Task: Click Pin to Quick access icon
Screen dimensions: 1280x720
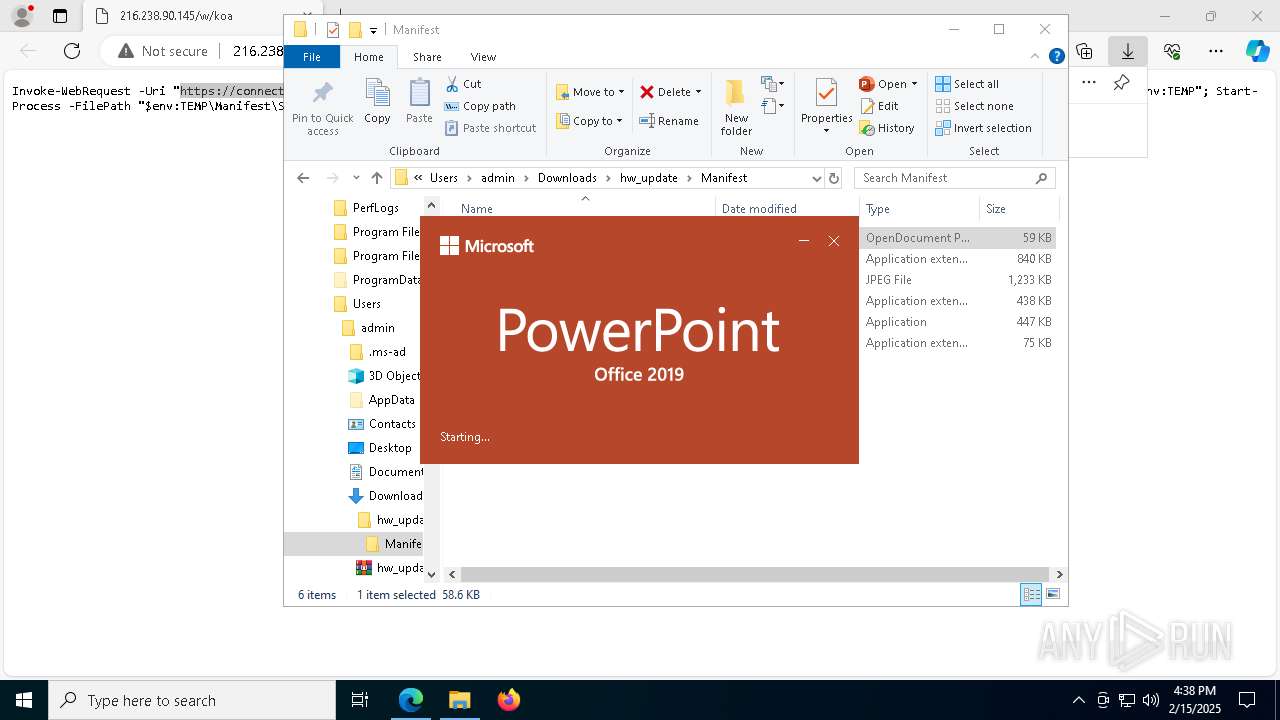Action: [322, 93]
